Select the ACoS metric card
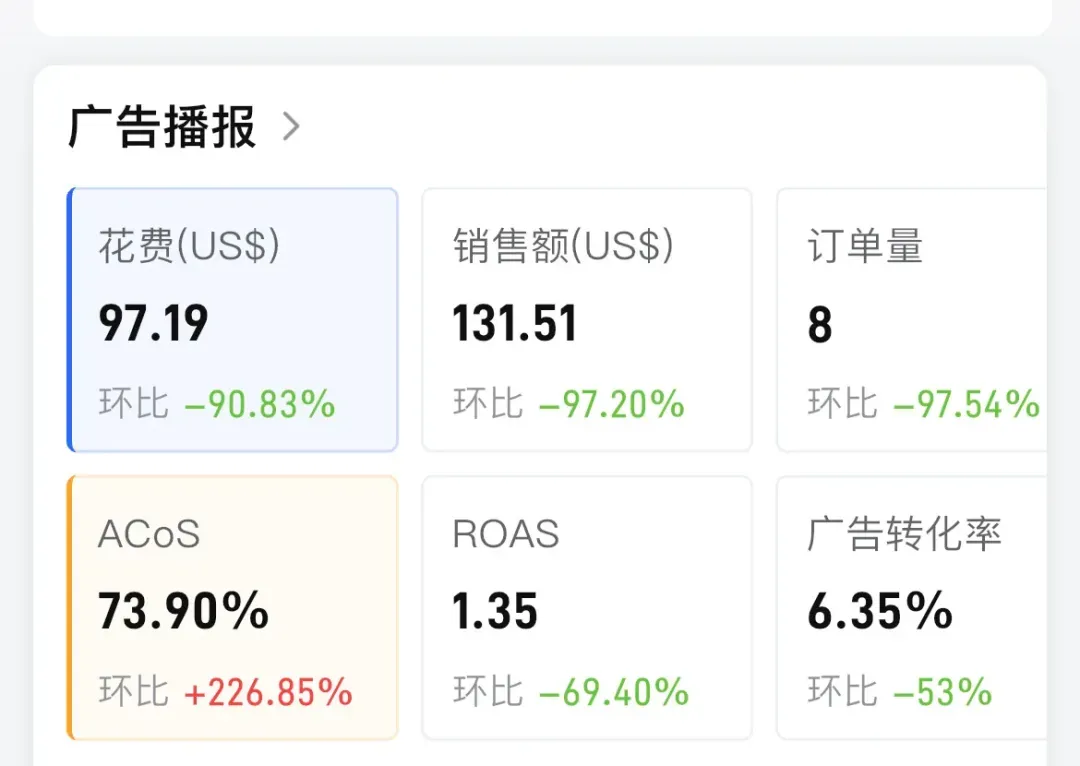This screenshot has width=1080, height=766. tap(233, 608)
